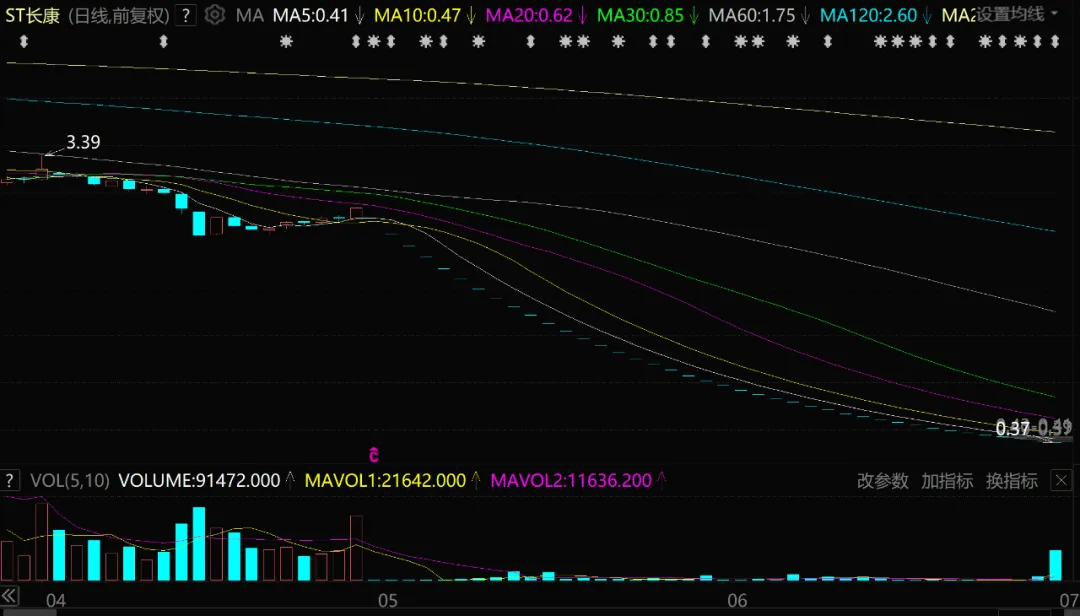Open 设置均线 dropdown

pyautogui.click(x=1017, y=14)
